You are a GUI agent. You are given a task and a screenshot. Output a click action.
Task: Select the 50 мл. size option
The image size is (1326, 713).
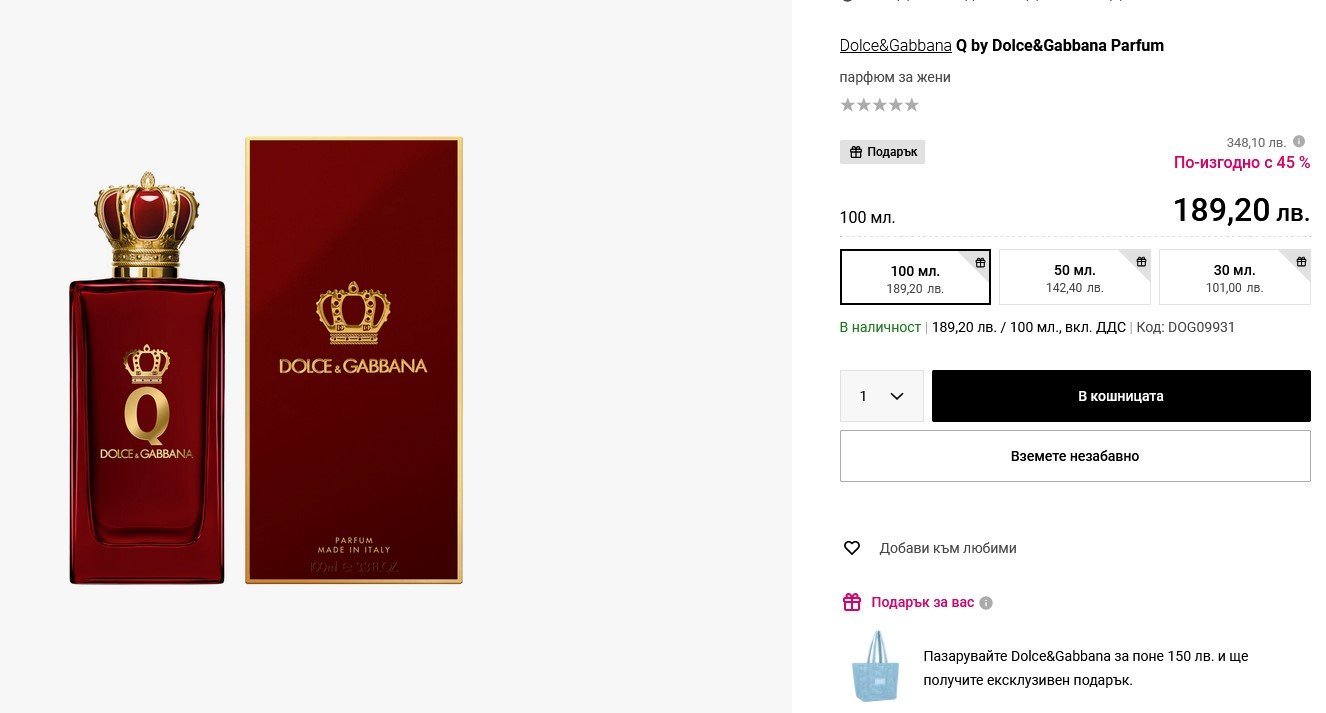1074,277
